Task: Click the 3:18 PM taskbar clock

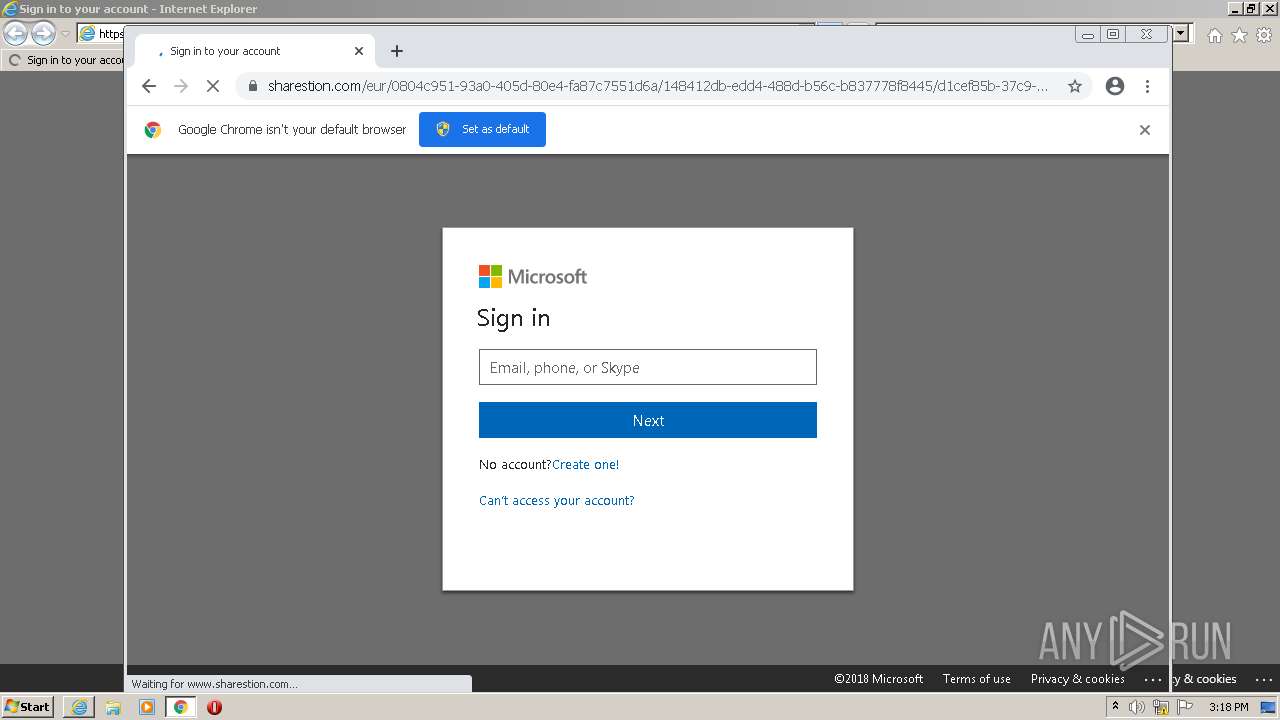Action: pos(1228,707)
